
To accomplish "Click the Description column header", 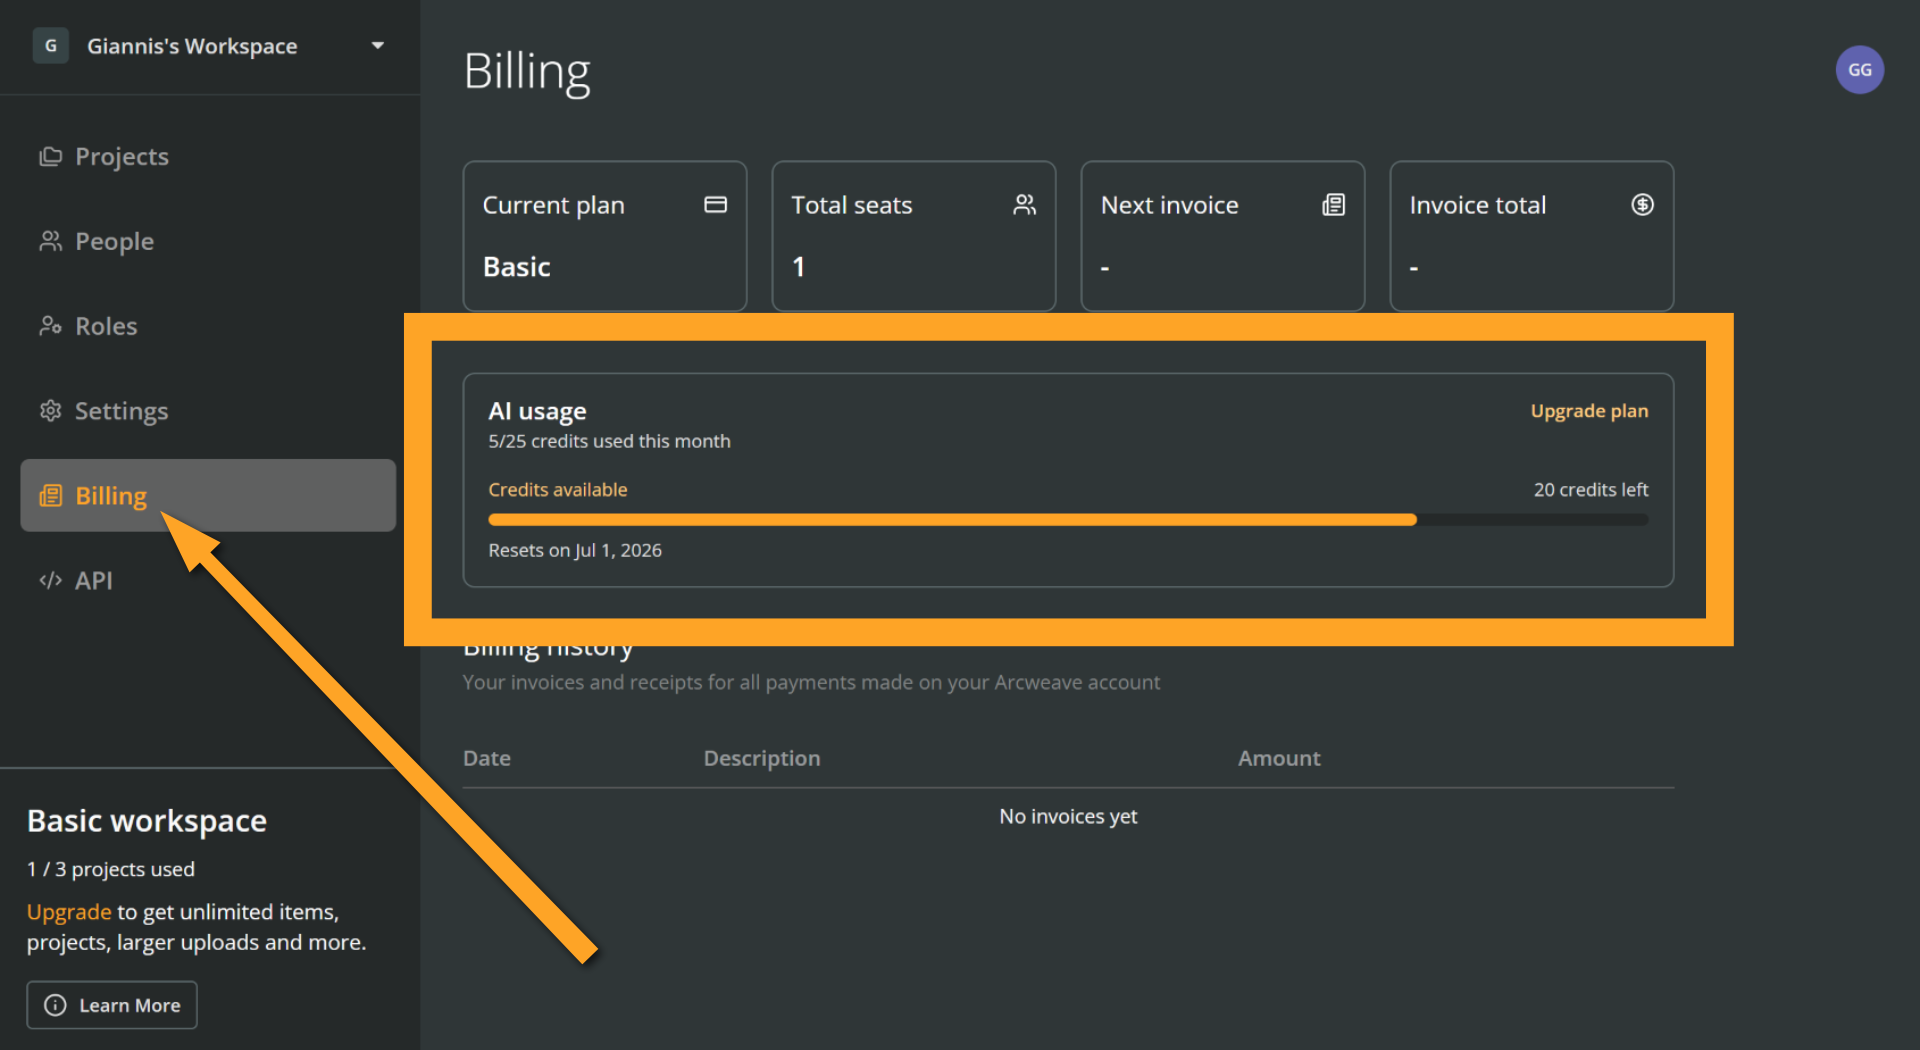I will tap(762, 758).
